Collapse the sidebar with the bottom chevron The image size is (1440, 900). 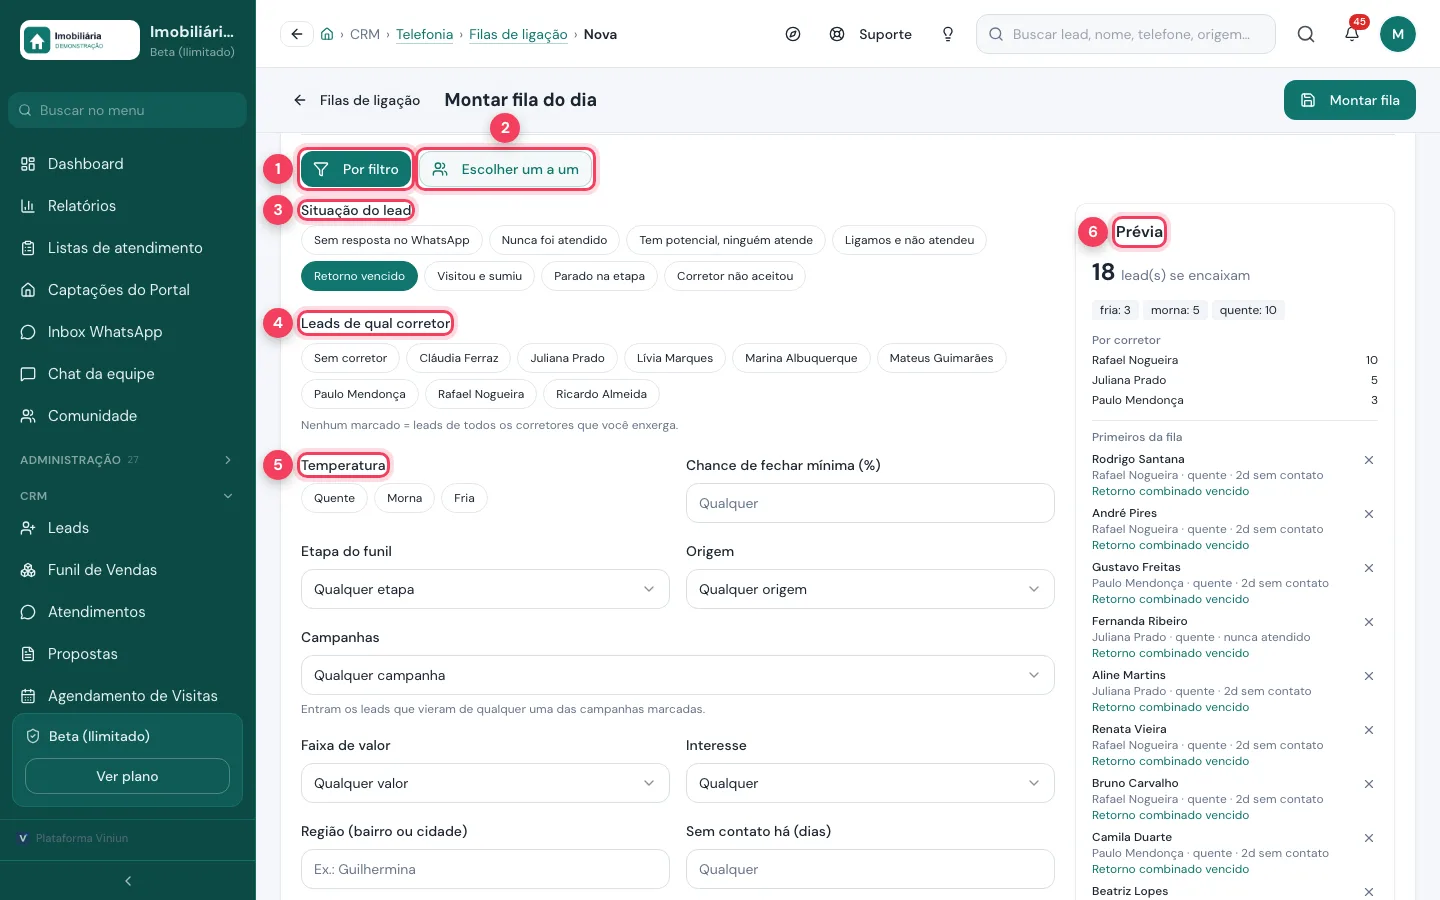pos(128,881)
